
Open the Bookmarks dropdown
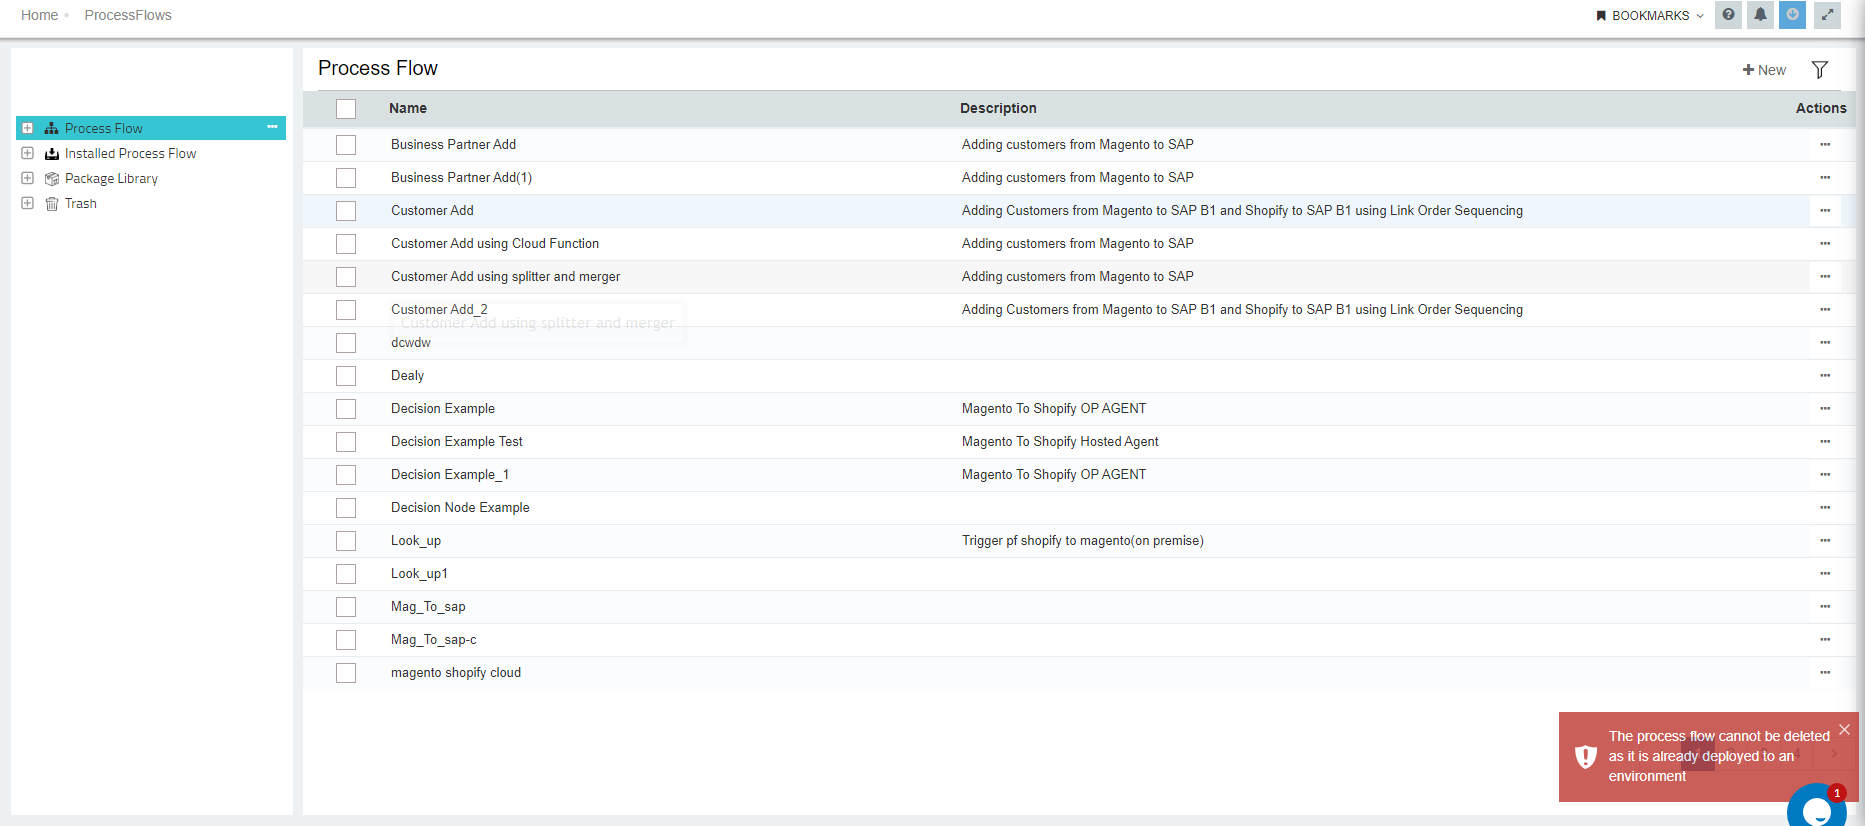pyautogui.click(x=1650, y=16)
